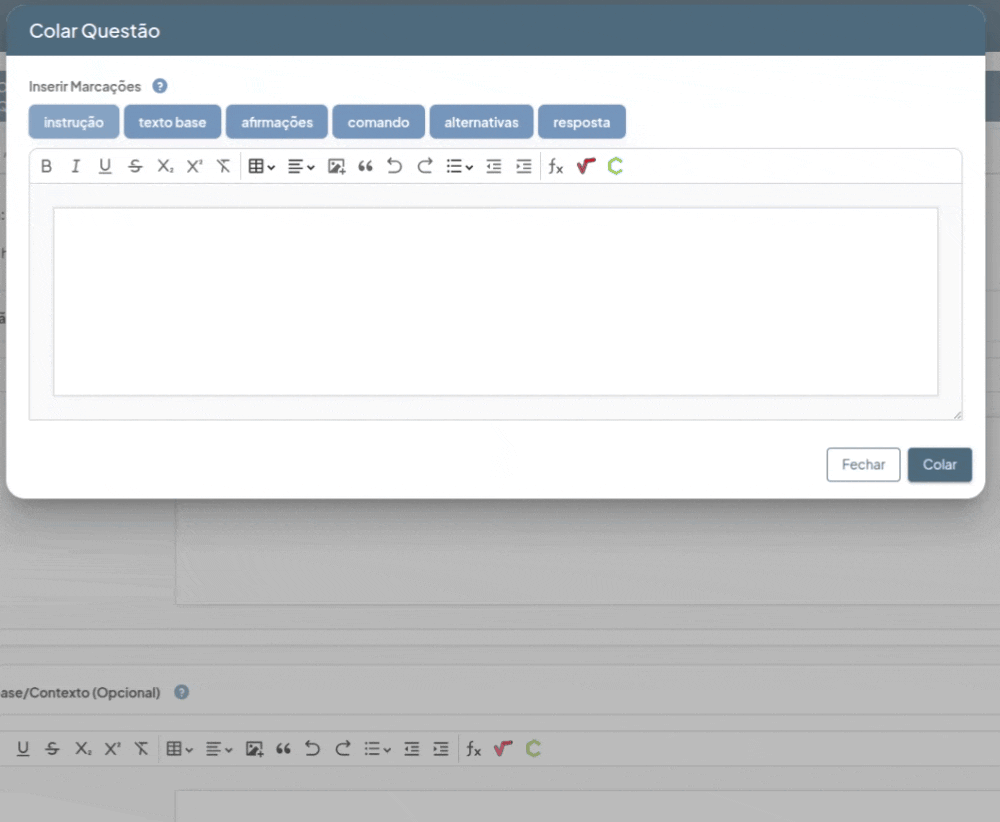Click strikethrough icon in Colar Questão editor
The width and height of the screenshot is (1000, 822).
[135, 167]
